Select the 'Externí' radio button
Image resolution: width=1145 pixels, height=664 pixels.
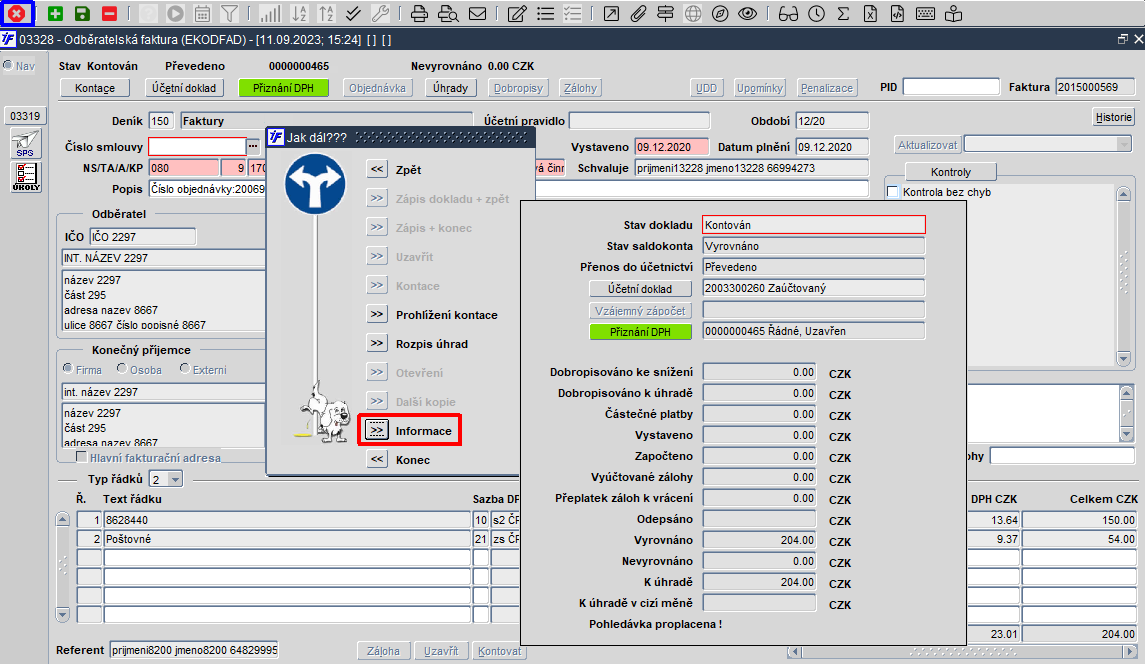click(185, 369)
